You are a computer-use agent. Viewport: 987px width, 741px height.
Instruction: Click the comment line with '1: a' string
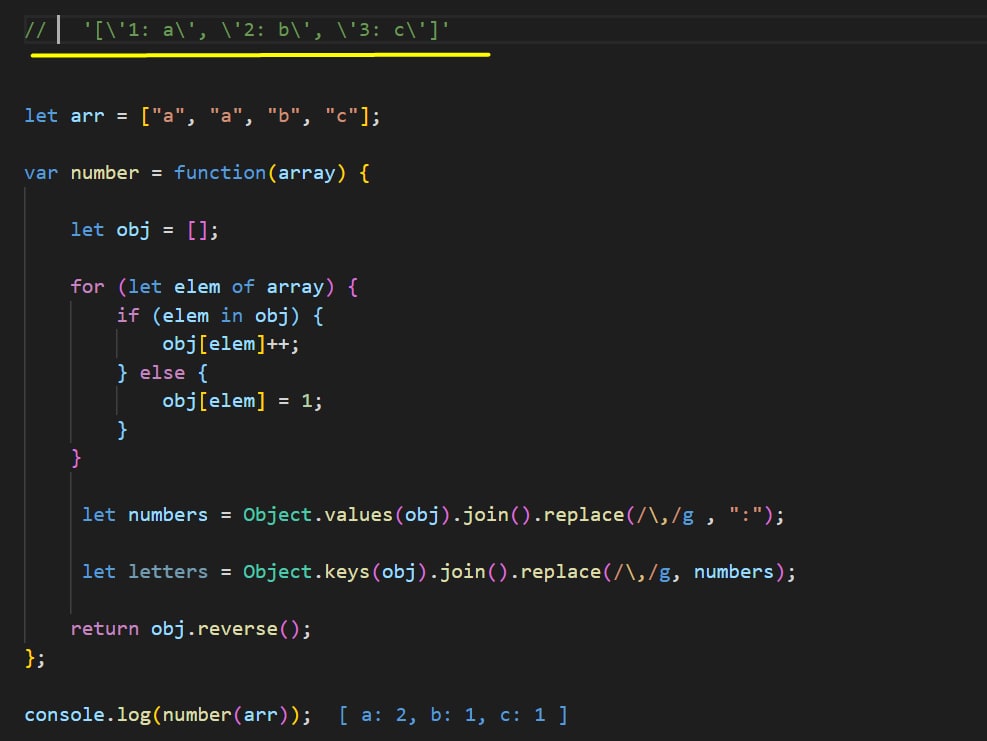click(237, 30)
